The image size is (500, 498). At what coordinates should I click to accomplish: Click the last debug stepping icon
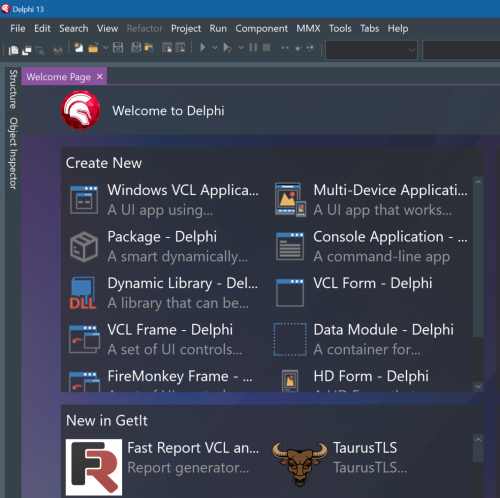coord(310,48)
